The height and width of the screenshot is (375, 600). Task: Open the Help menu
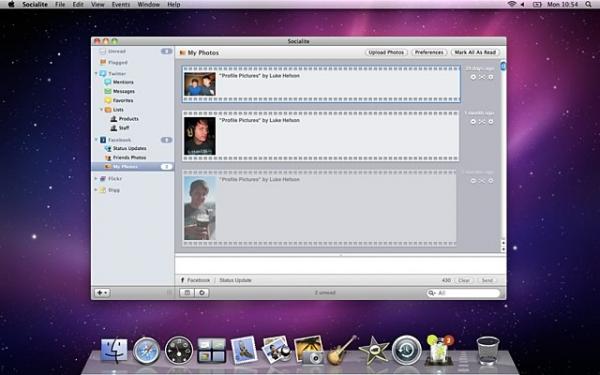point(174,5)
